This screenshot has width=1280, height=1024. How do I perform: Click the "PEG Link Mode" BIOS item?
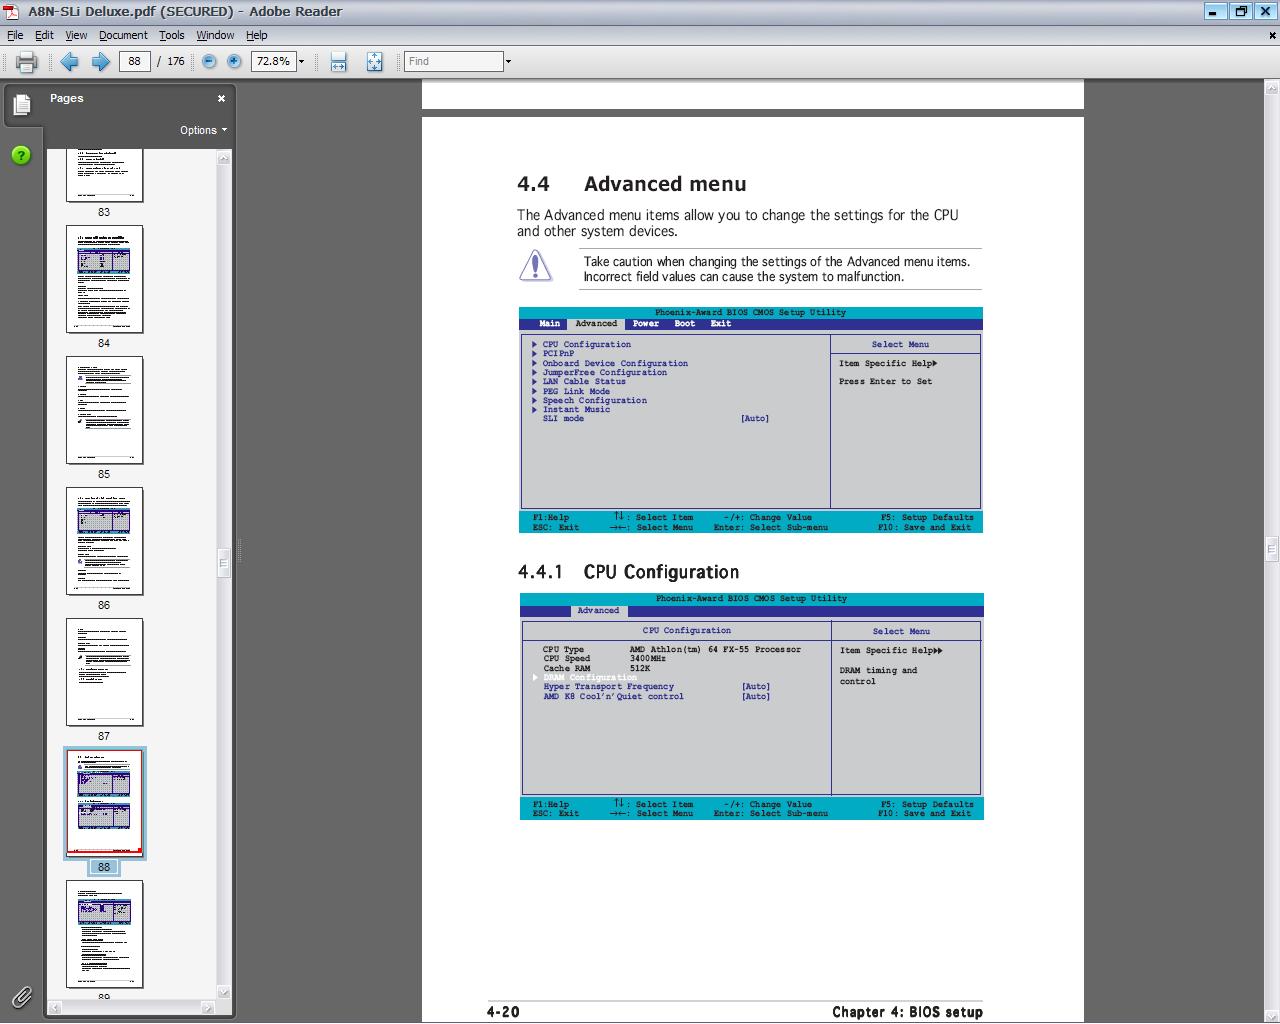click(576, 391)
